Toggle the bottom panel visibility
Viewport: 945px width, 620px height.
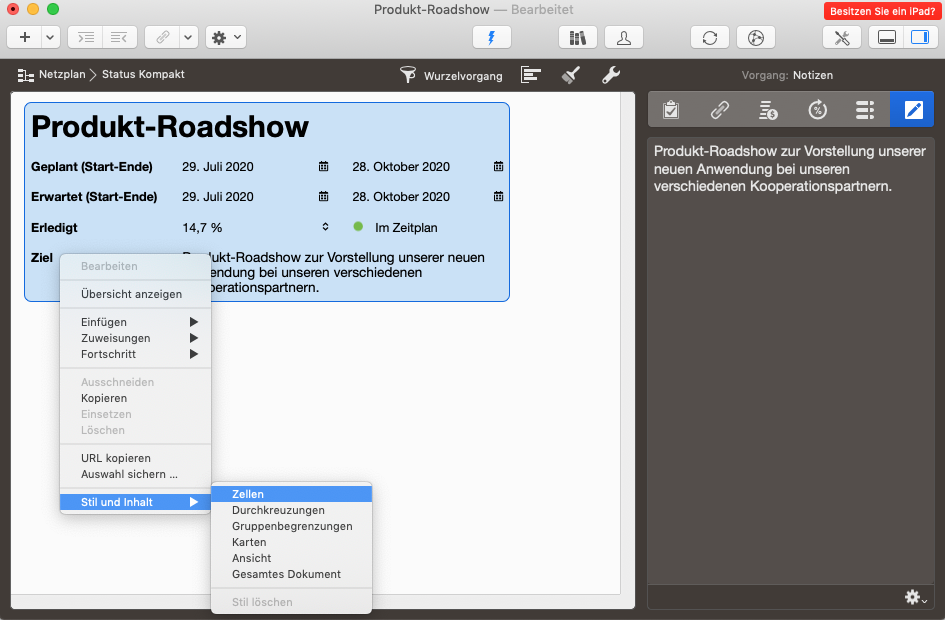click(x=885, y=37)
